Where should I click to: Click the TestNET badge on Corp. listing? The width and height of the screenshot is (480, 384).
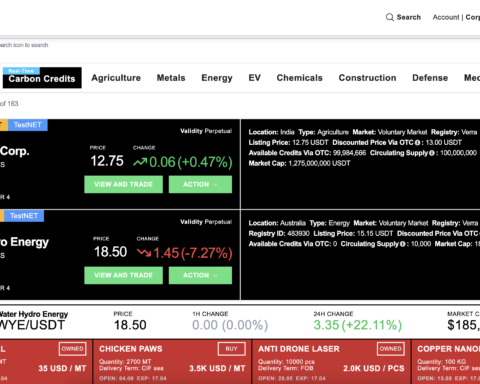(28, 125)
